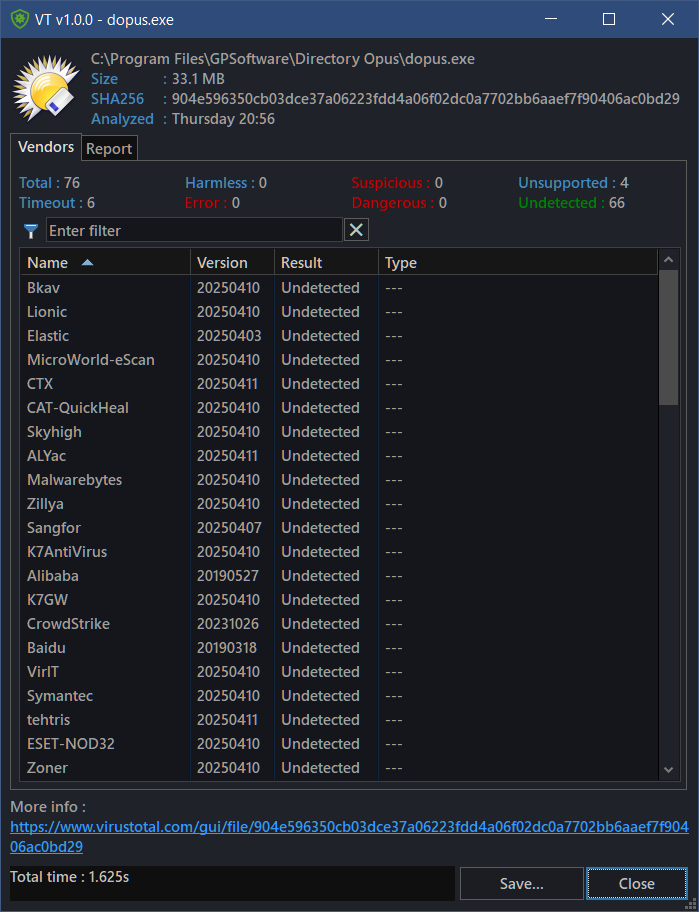Viewport: 699px width, 912px height.
Task: Click Sangfor's version 20250407 cell
Action: pyautogui.click(x=229, y=528)
